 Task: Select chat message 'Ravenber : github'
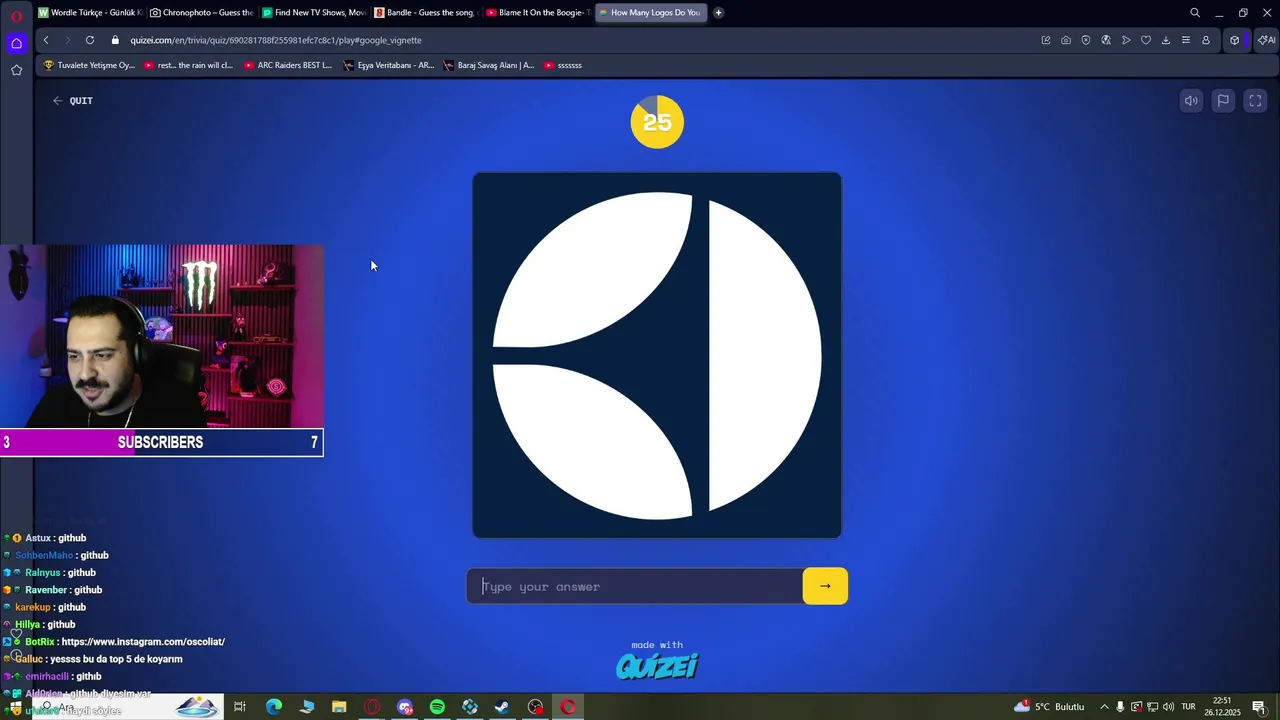tap(63, 590)
